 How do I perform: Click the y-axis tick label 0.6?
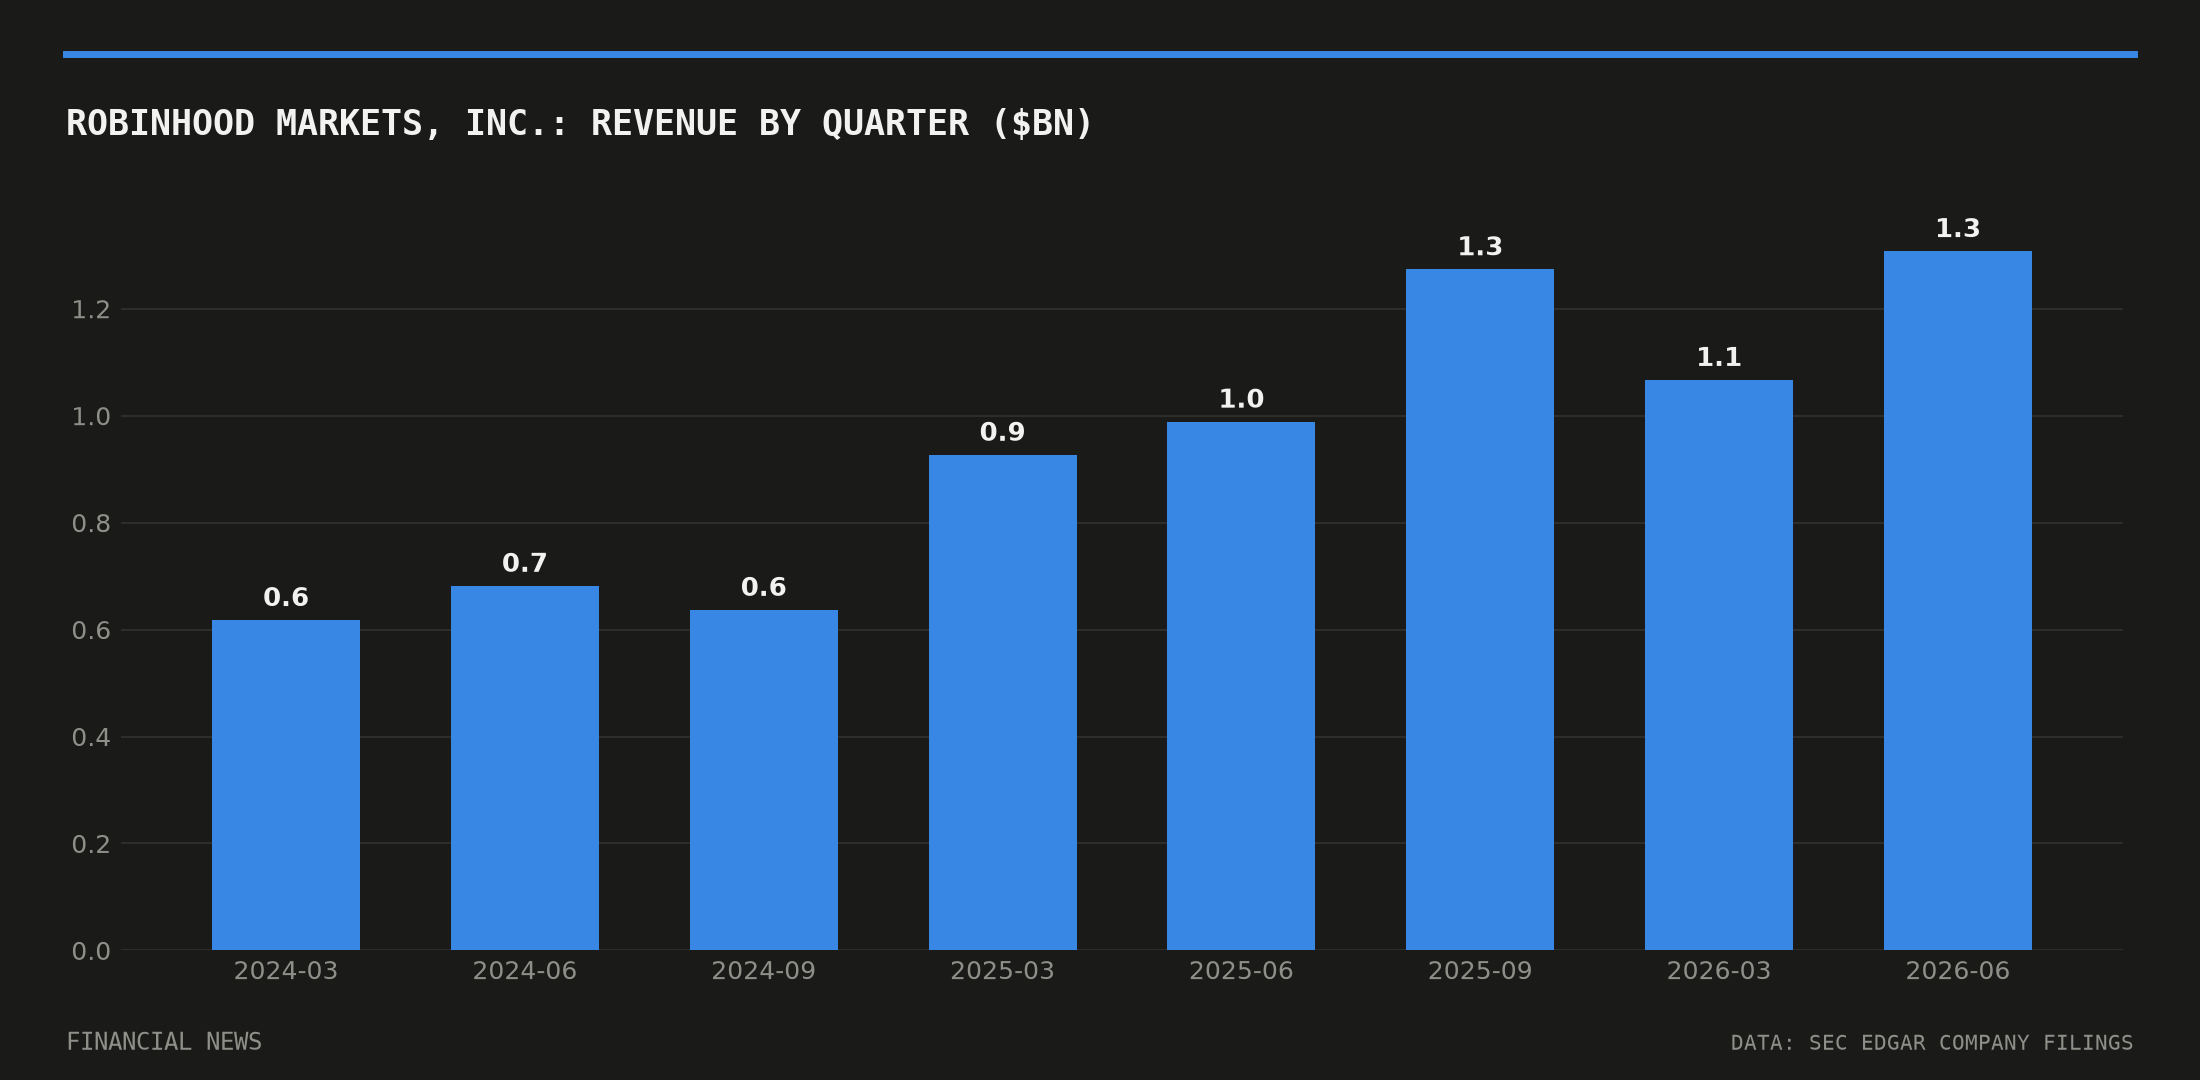(91, 631)
